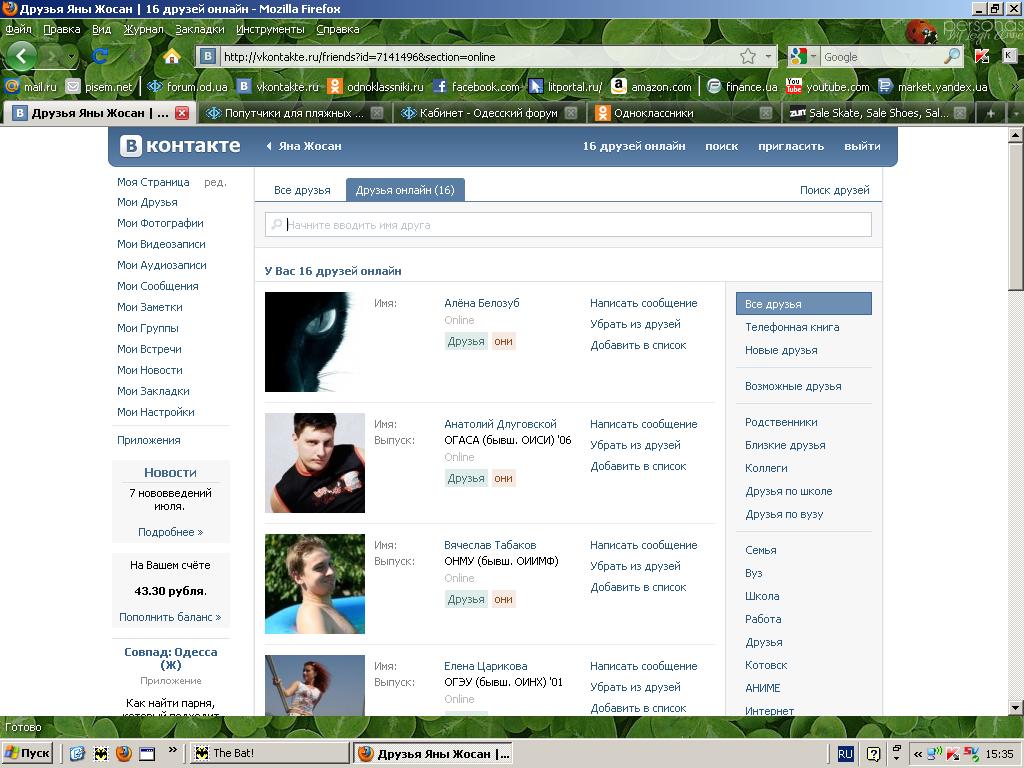This screenshot has width=1024, height=768.
Task: Click the page scrollbar down arrow
Action: (x=1016, y=707)
